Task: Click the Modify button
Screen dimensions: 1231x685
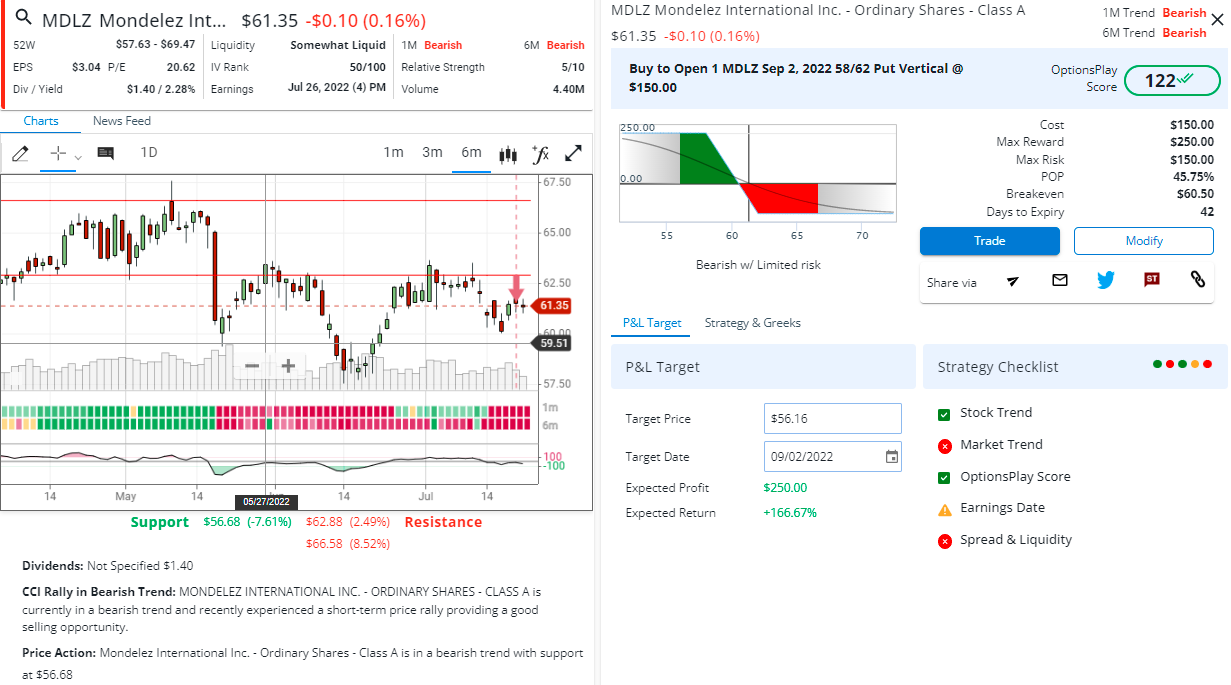Action: [x=1144, y=241]
